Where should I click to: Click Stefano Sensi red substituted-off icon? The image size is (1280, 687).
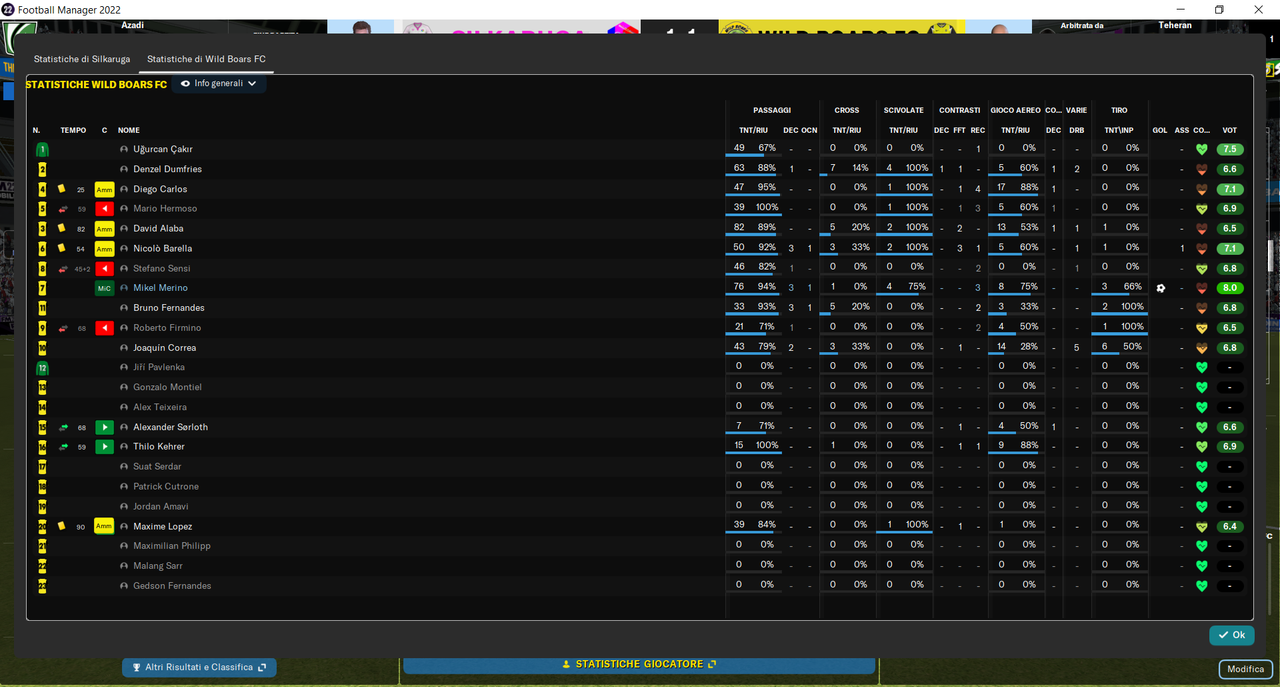104,268
